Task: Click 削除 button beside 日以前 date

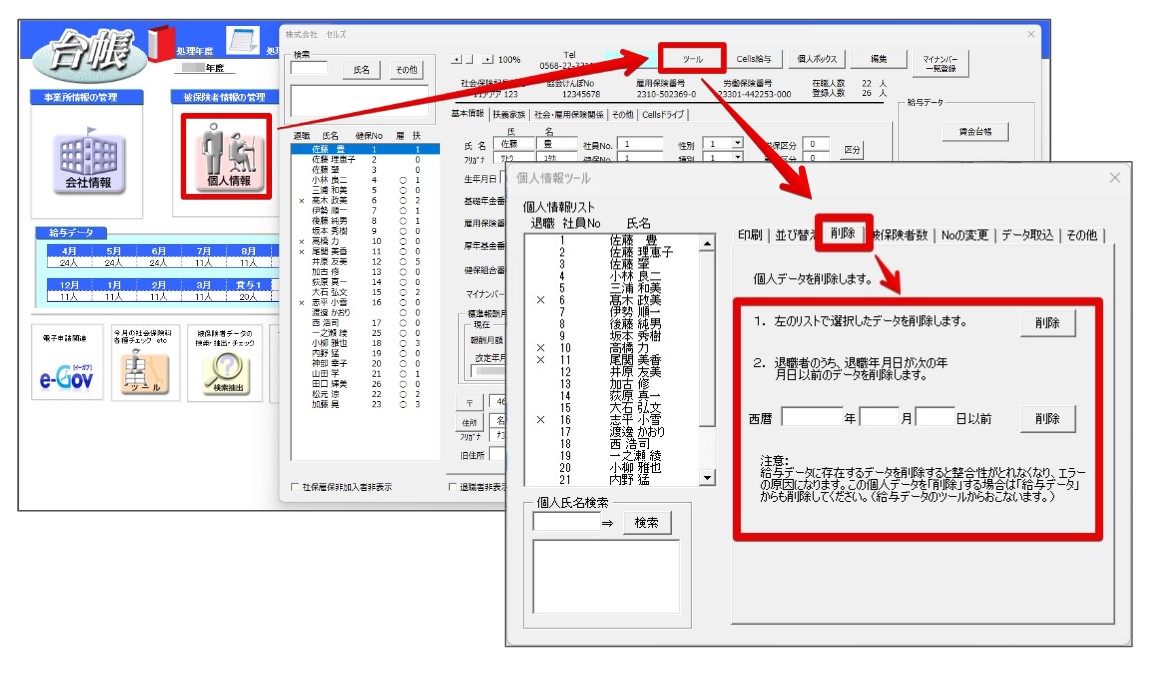Action: pyautogui.click(x=1047, y=418)
